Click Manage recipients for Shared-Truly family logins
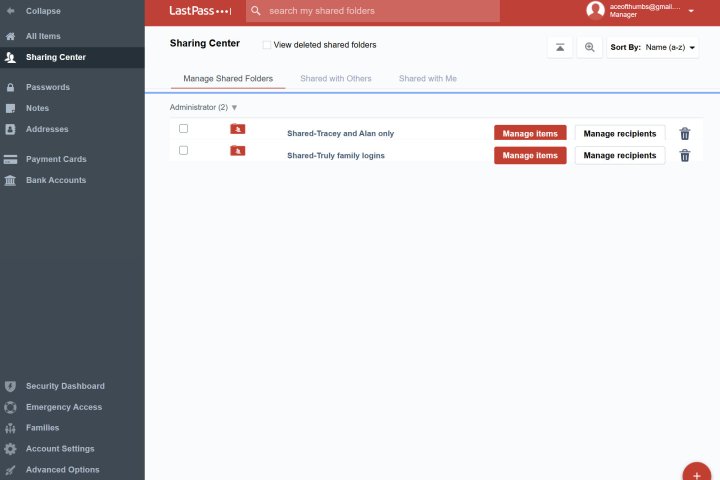Viewport: 720px width, 480px height. (x=620, y=155)
